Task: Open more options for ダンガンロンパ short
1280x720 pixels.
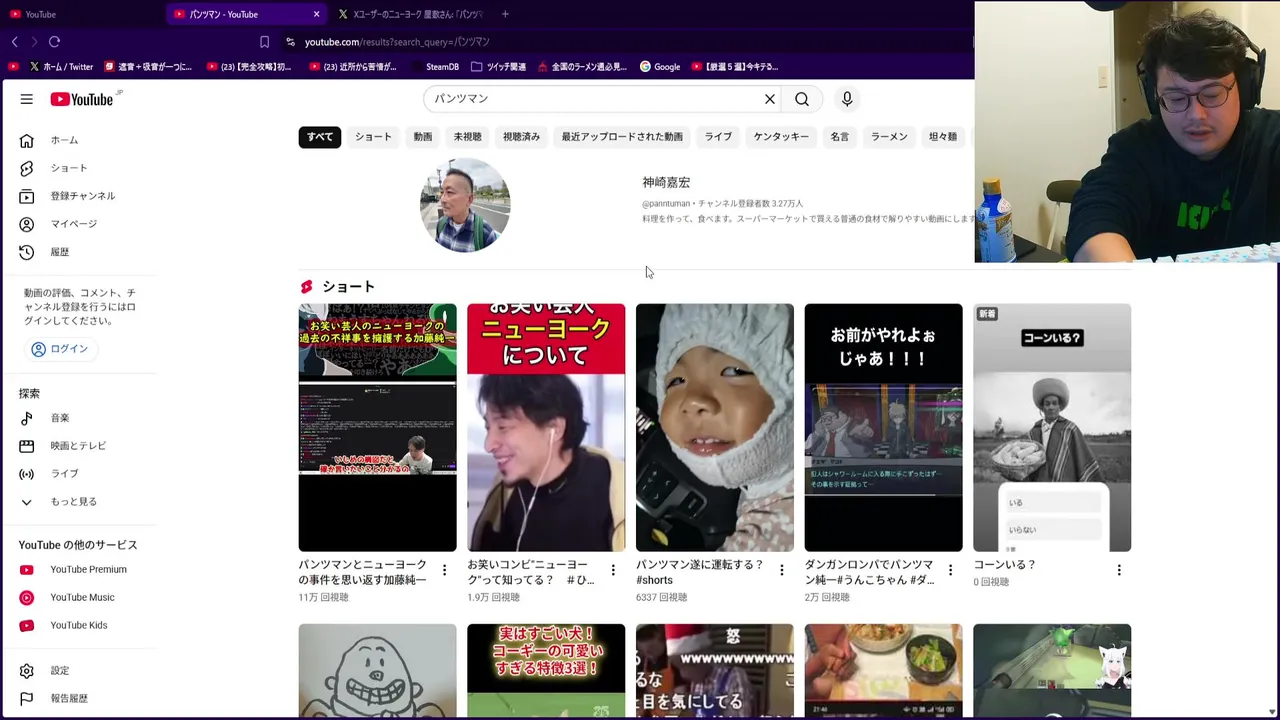Action: pos(950,570)
